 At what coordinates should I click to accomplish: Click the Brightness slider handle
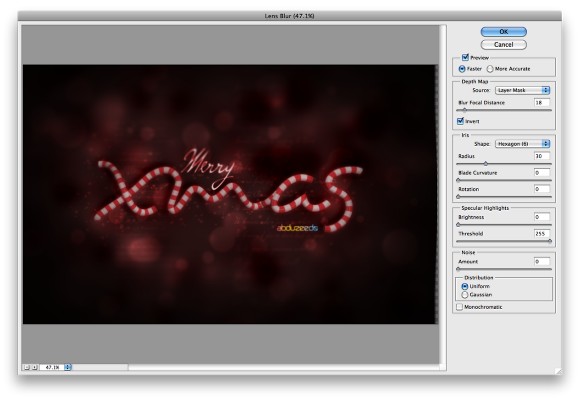point(458,225)
